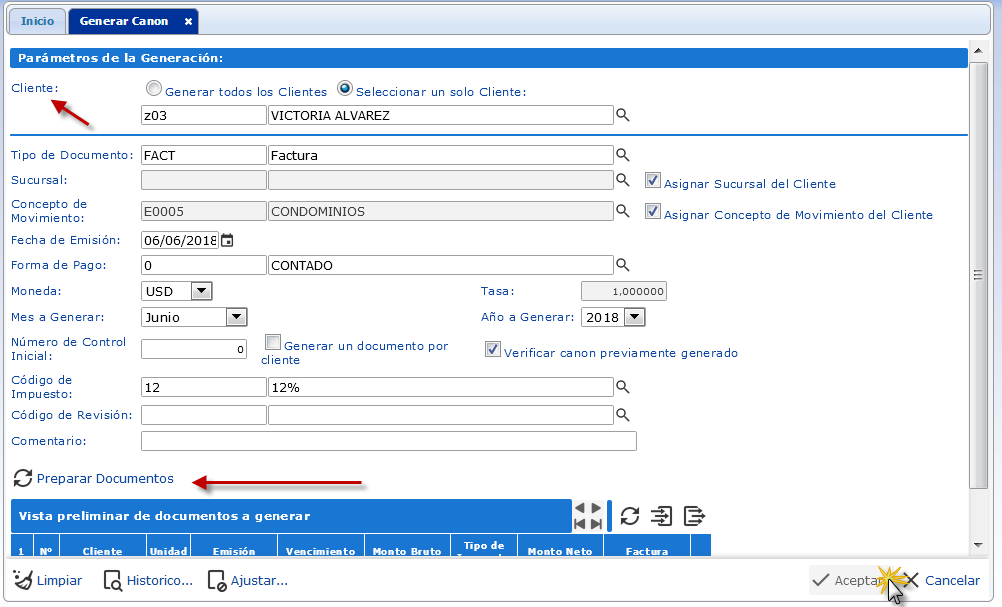Enable Generar un documento por cliente
1002x607 pixels.
(x=273, y=342)
